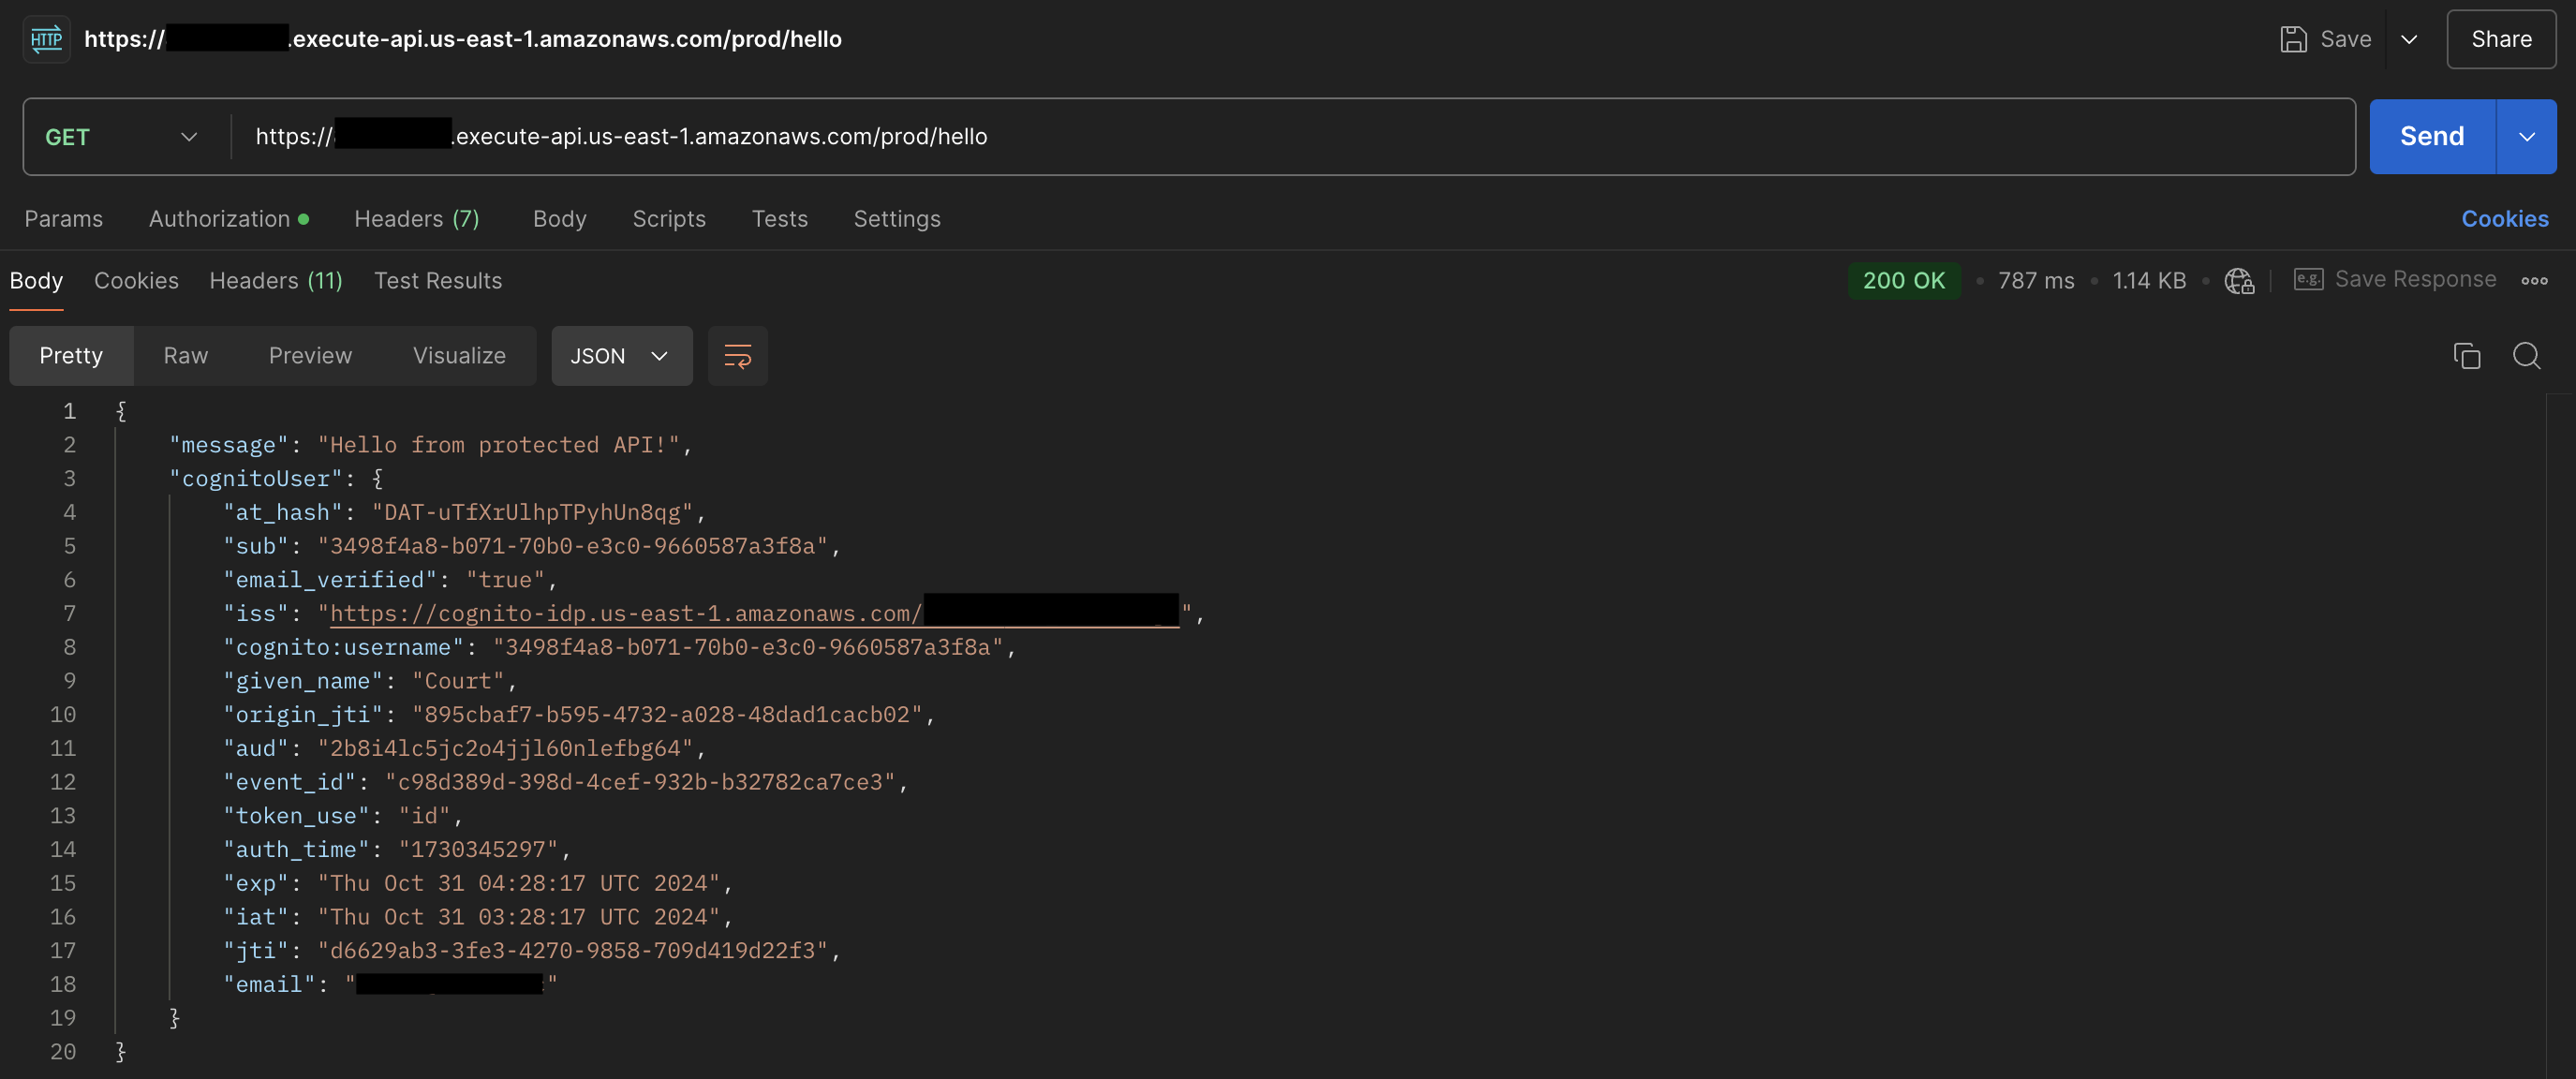This screenshot has width=2576, height=1079.
Task: Send the request
Action: tap(2432, 137)
